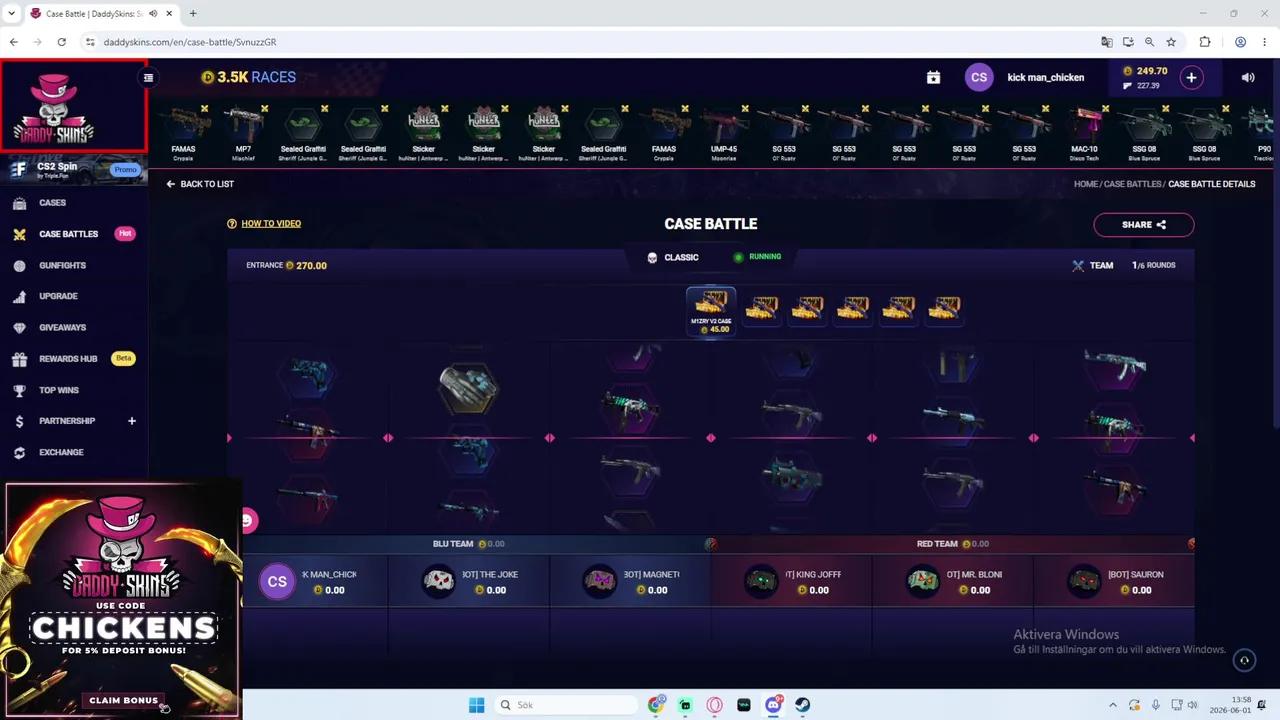
Task: Mute site sound with speaker icon
Action: click(x=1248, y=77)
